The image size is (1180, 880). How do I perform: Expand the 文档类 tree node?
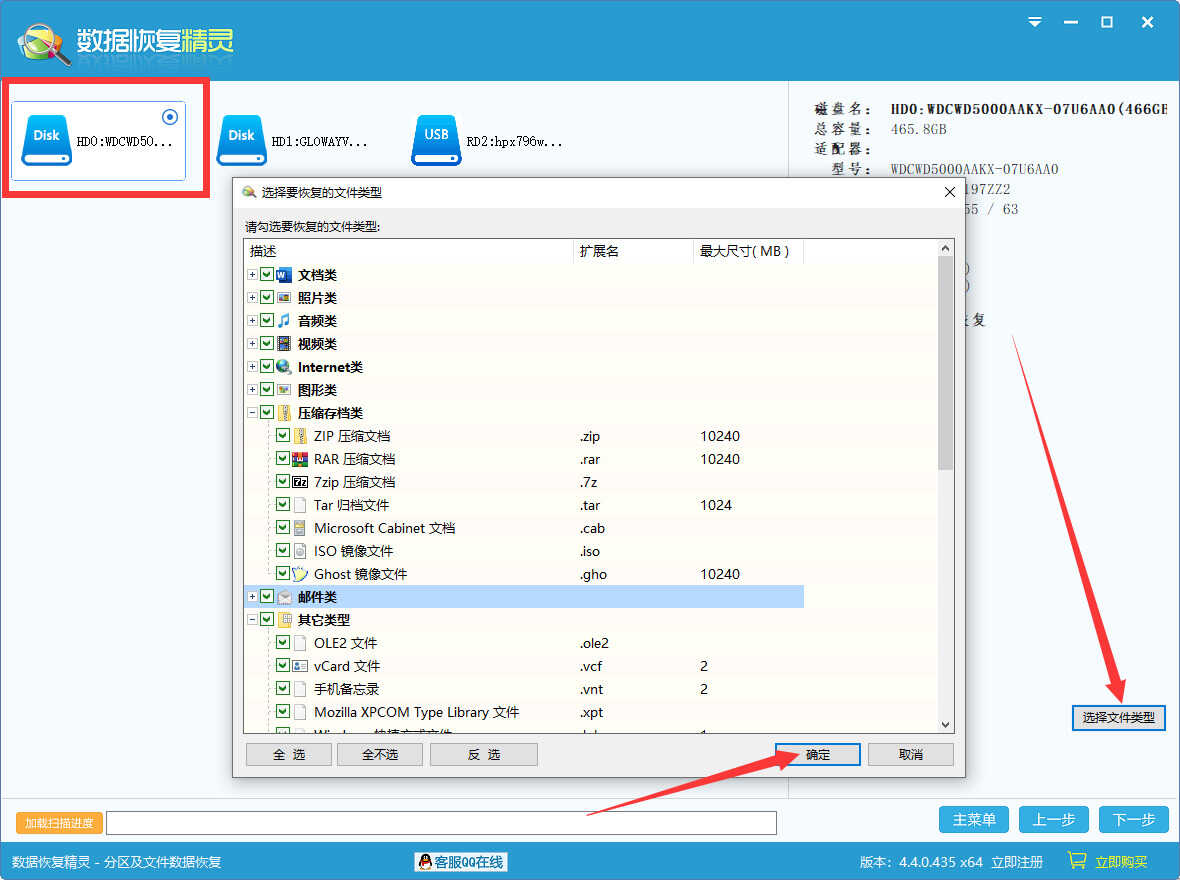[252, 275]
